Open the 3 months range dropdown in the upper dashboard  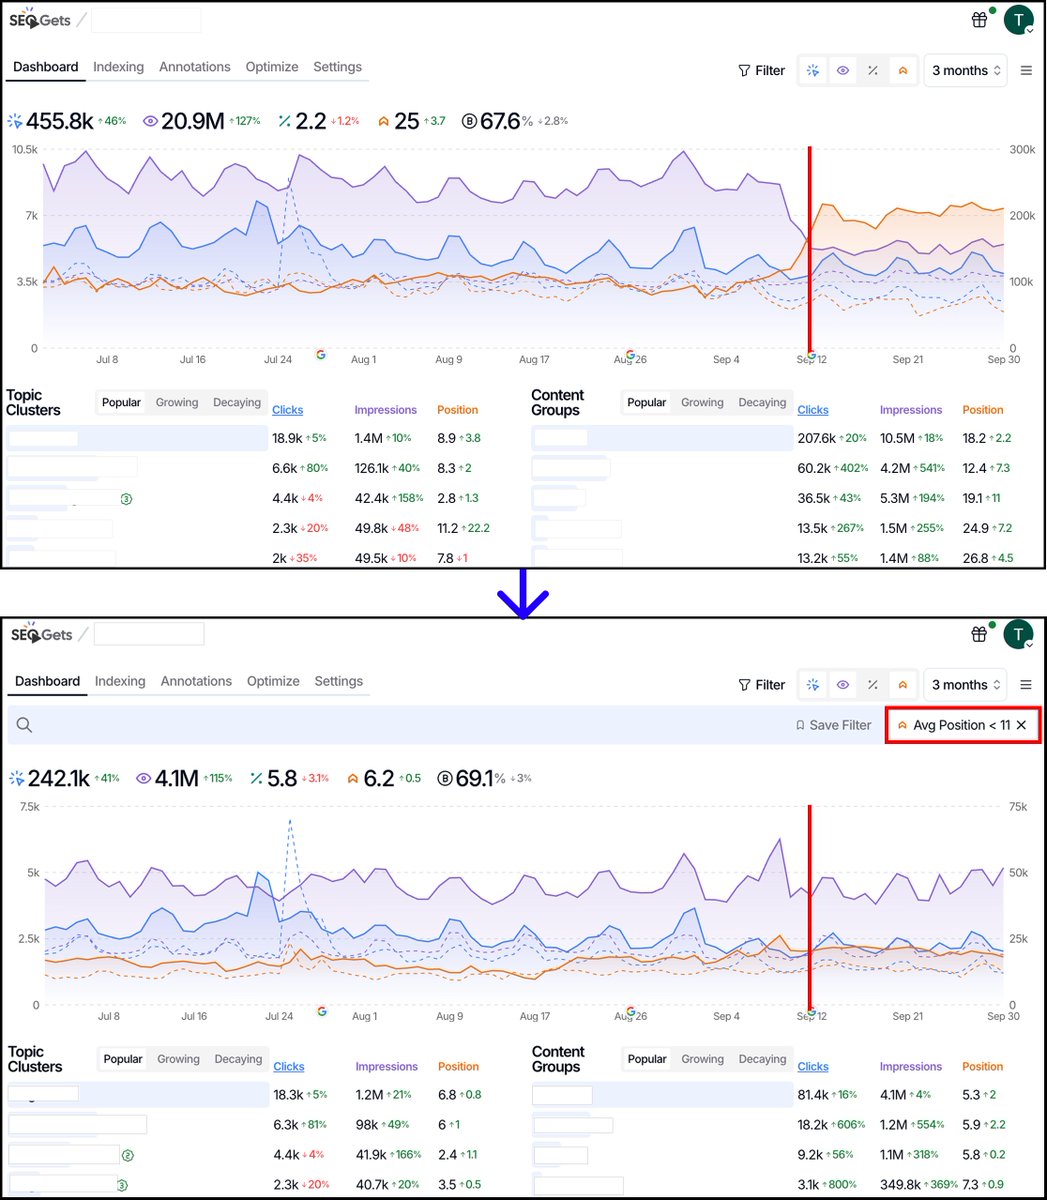[x=966, y=71]
